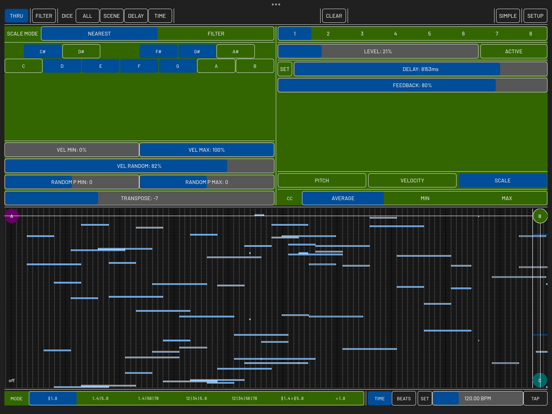Set scale mode to FILTER
Image resolution: width=552 pixels, height=414 pixels.
point(216,34)
